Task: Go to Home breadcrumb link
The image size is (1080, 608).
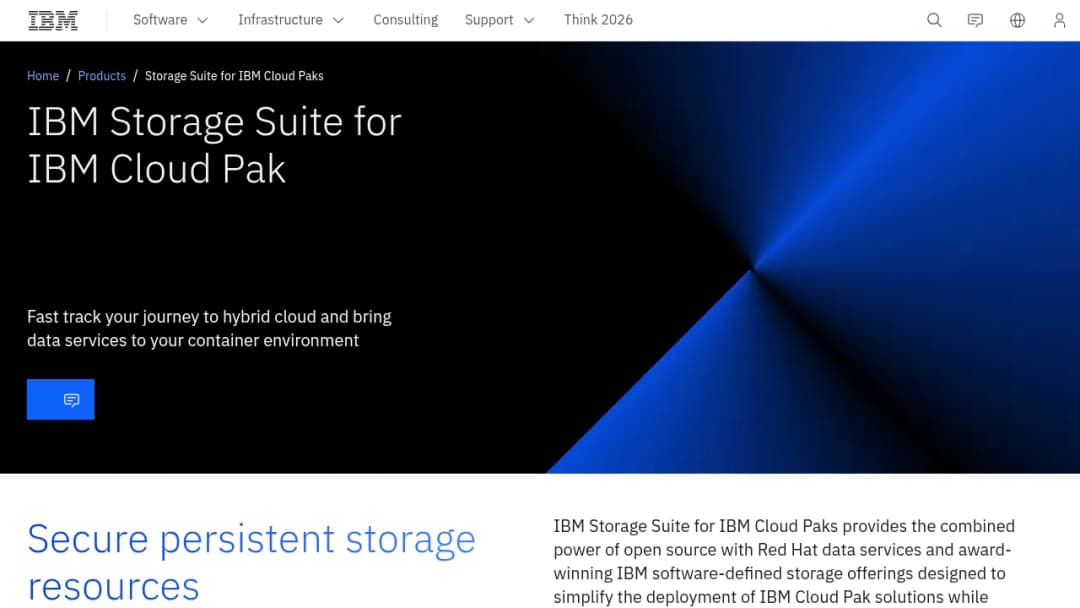Action: coord(43,76)
